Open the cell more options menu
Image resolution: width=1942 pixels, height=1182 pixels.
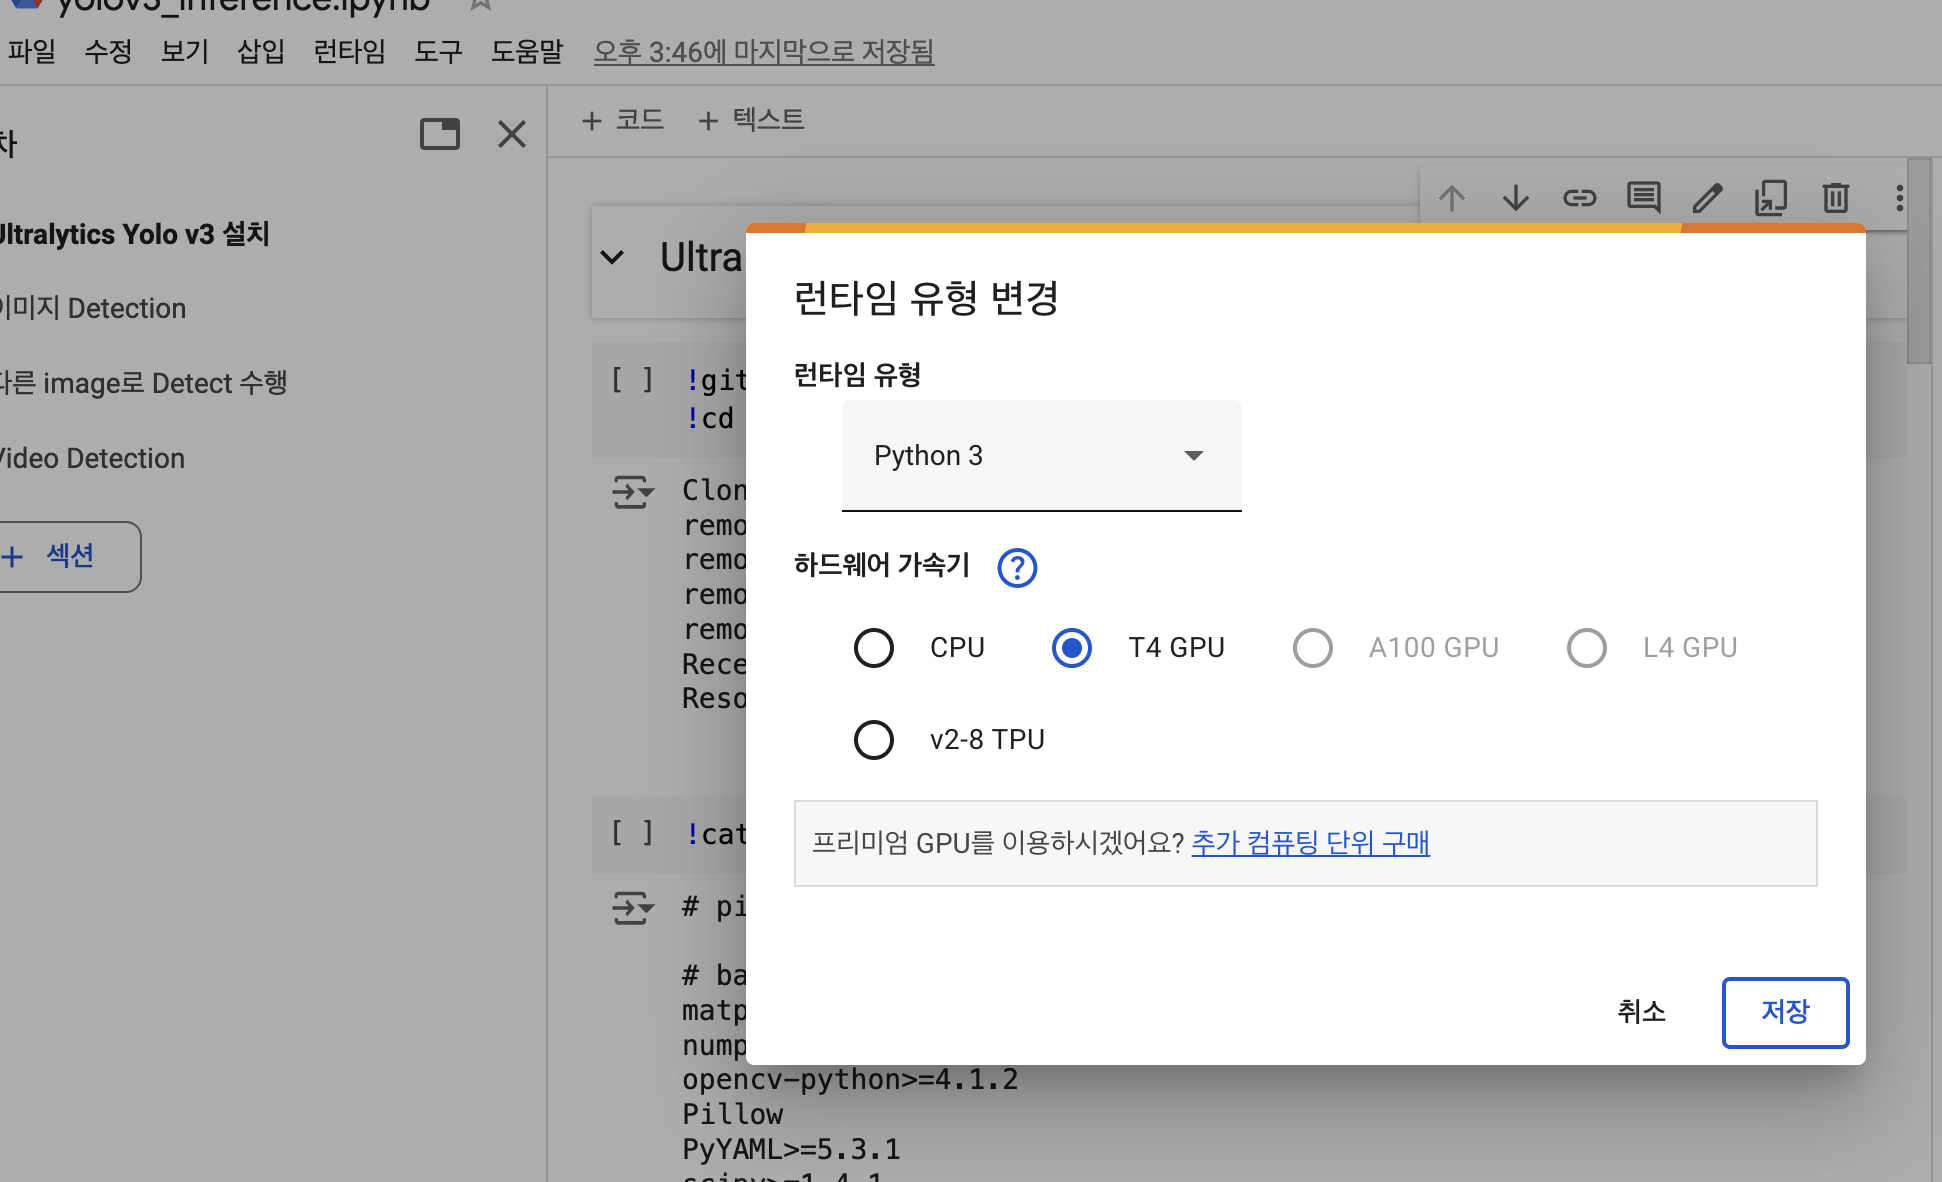point(1899,198)
